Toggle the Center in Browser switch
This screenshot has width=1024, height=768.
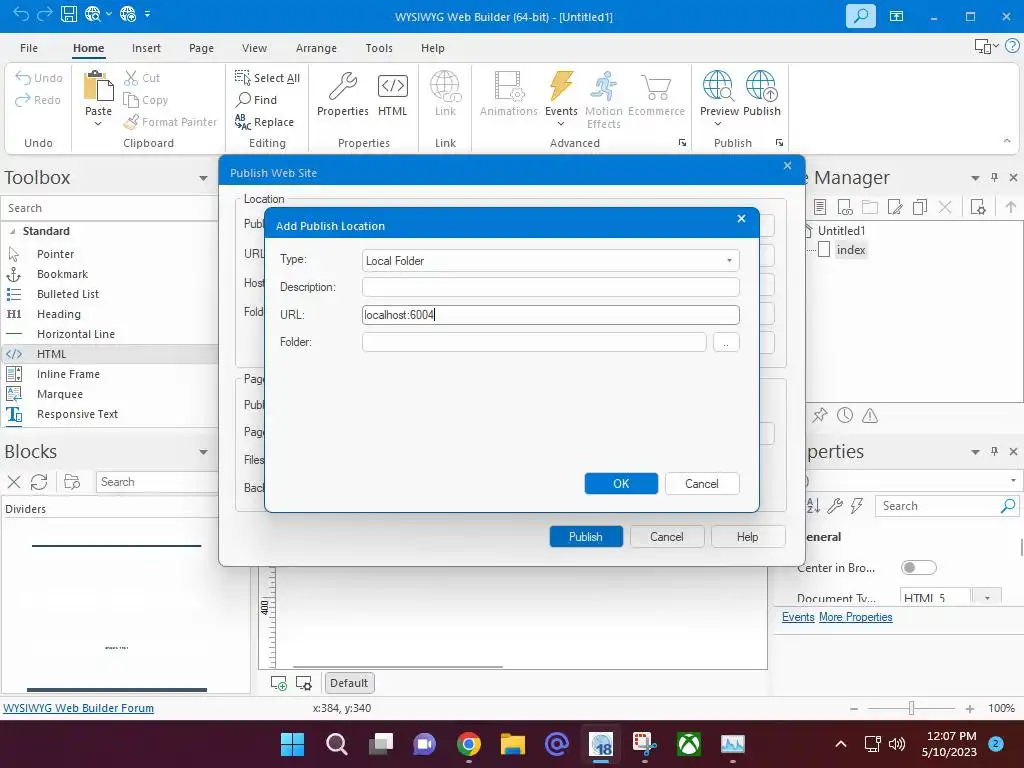coord(918,568)
